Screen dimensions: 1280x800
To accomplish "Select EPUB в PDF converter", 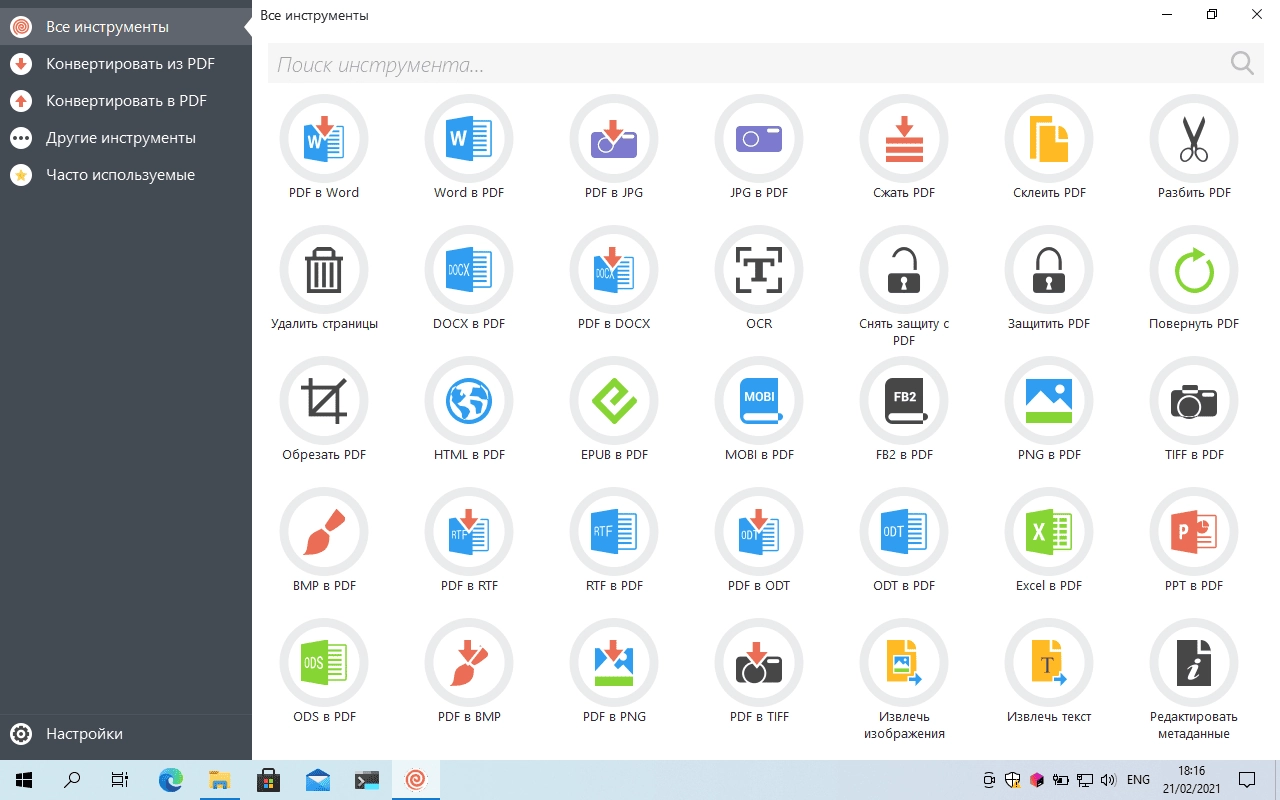I will pyautogui.click(x=614, y=401).
